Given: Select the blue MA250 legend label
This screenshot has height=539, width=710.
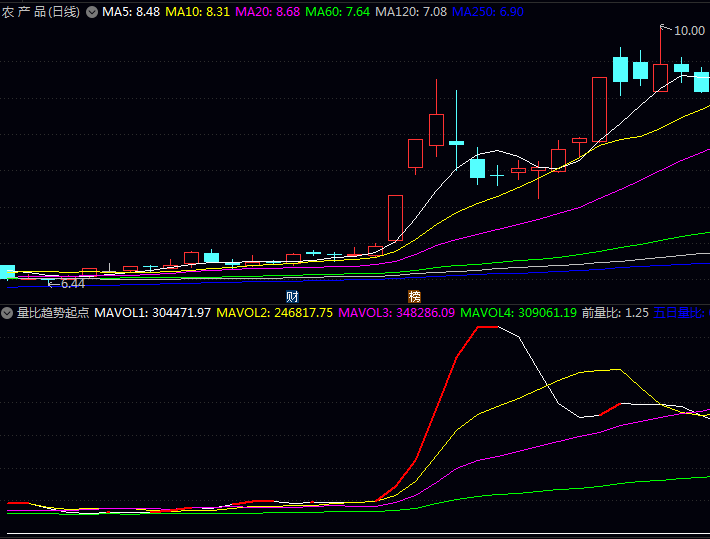Looking at the screenshot, I should pos(487,12).
